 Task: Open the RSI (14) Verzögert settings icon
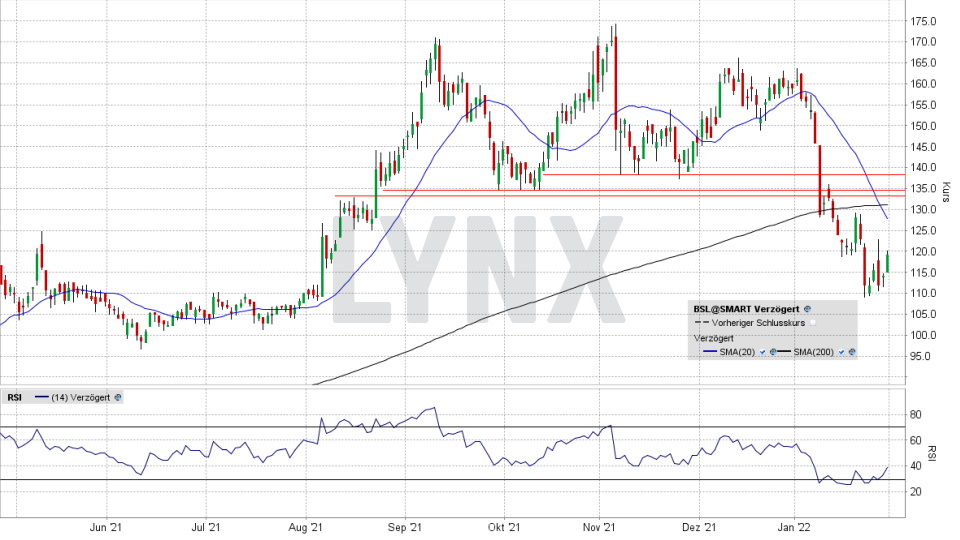pyautogui.click(x=118, y=397)
